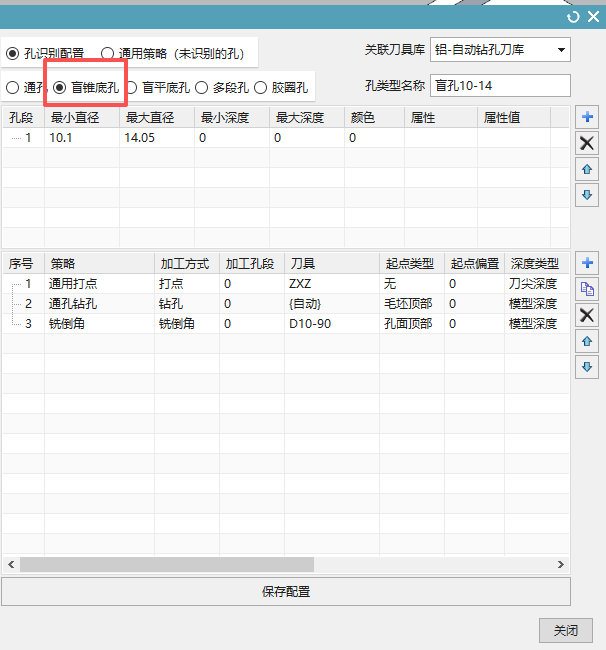Click the 序号 column header

pyautogui.click(x=24, y=264)
